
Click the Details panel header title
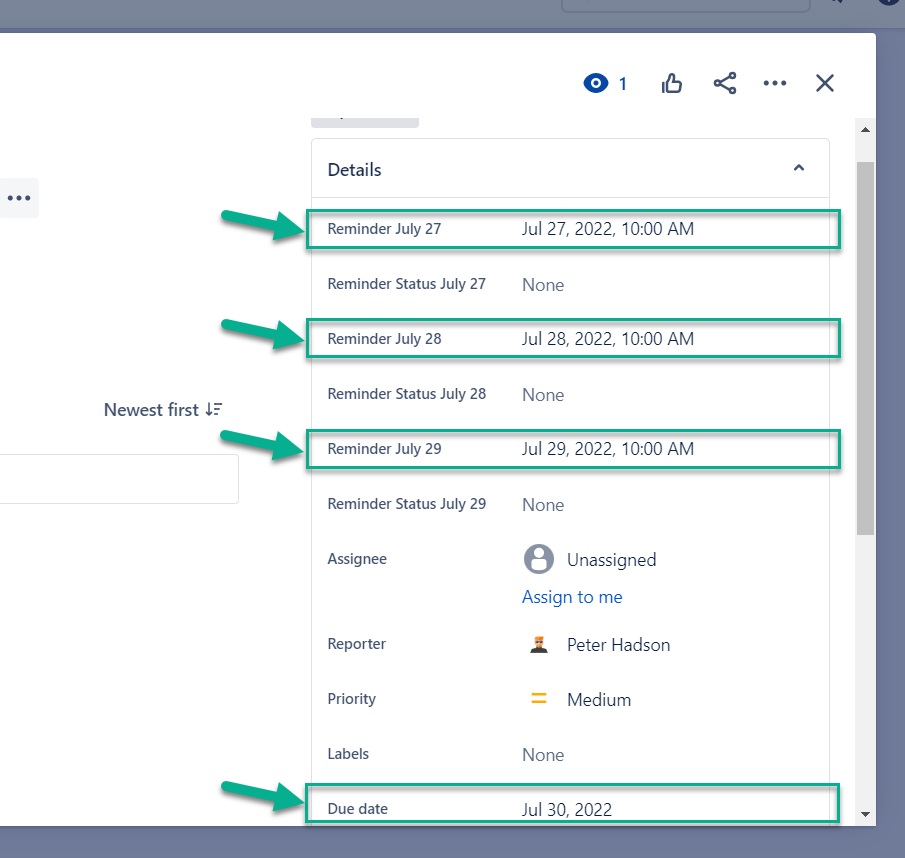354,170
